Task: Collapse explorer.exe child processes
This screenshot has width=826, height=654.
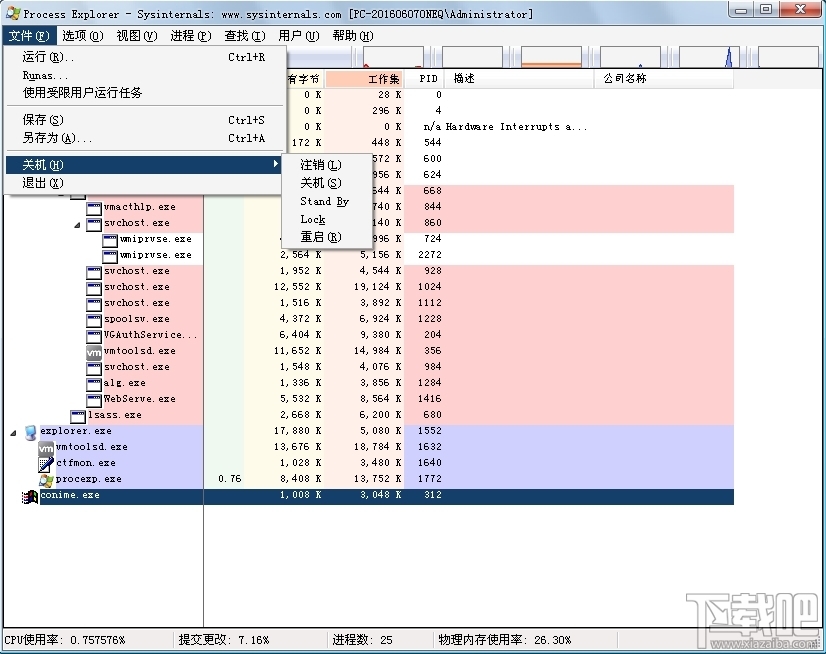Action: 11,431
